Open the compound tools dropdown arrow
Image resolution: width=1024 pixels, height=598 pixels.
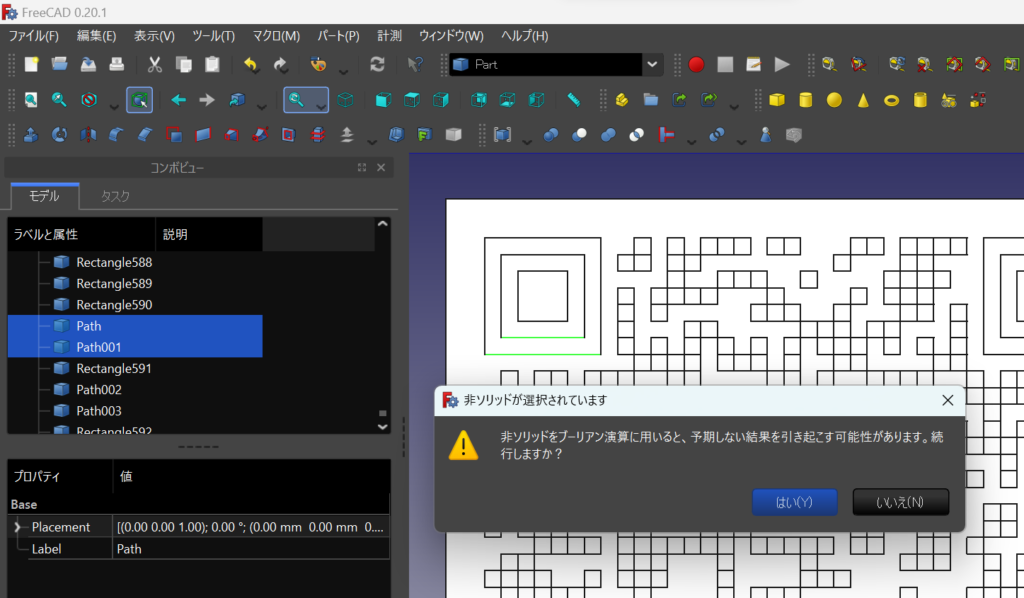(526, 141)
